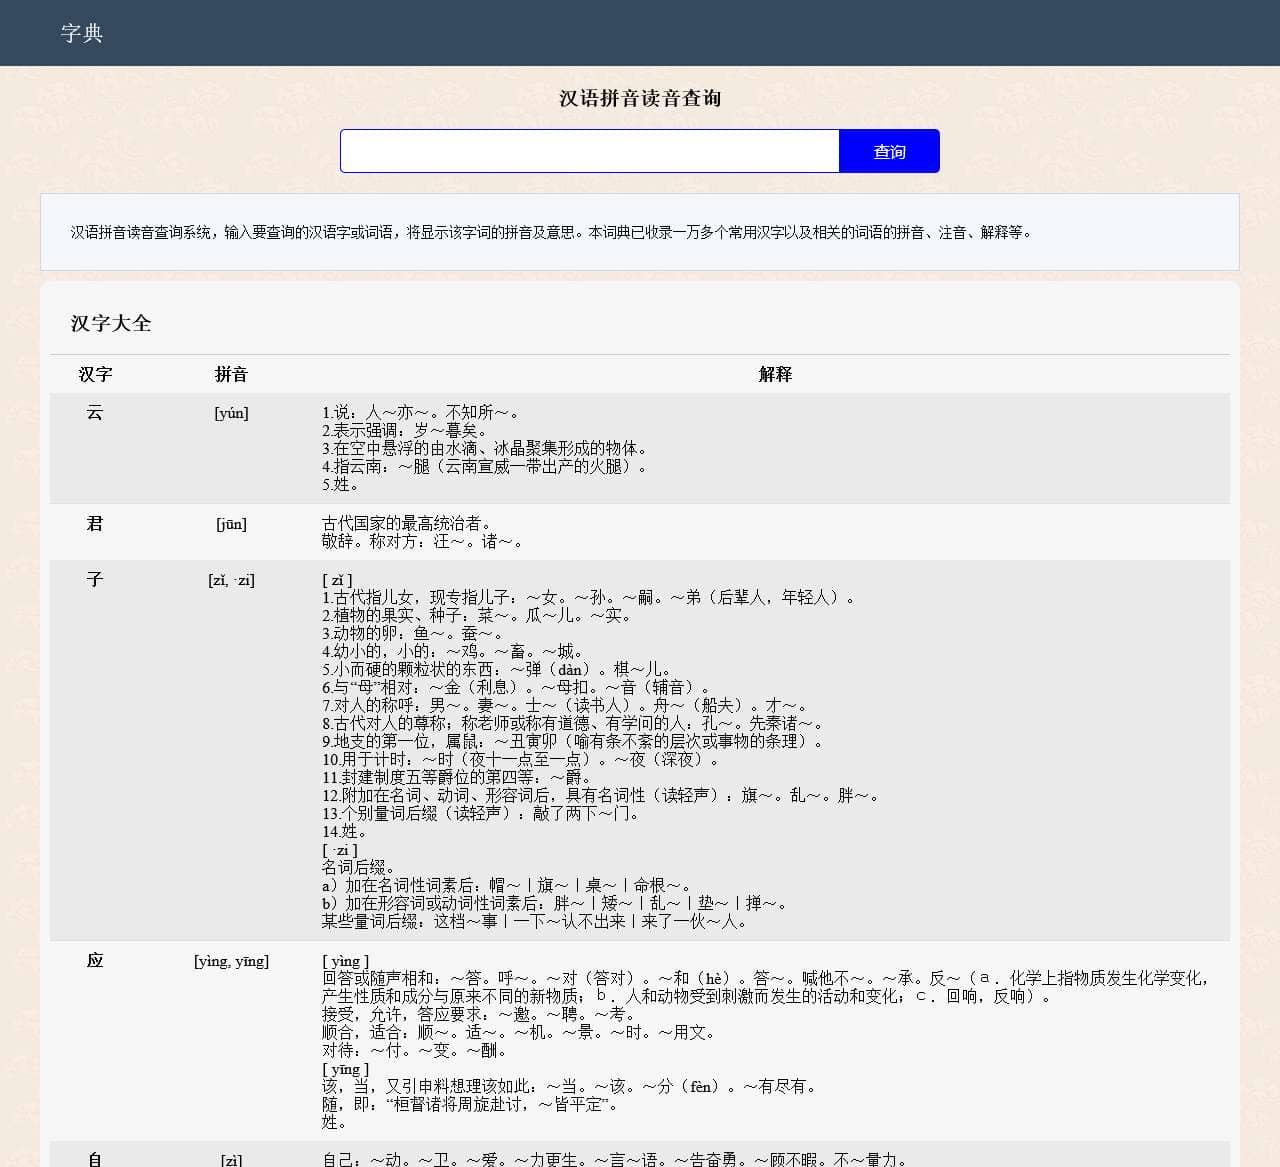Open the entry for character 自
This screenshot has height=1167, width=1280.
(95, 1158)
